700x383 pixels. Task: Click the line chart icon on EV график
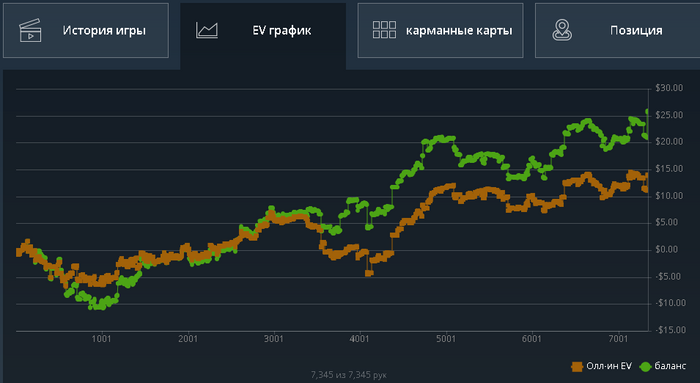[207, 30]
